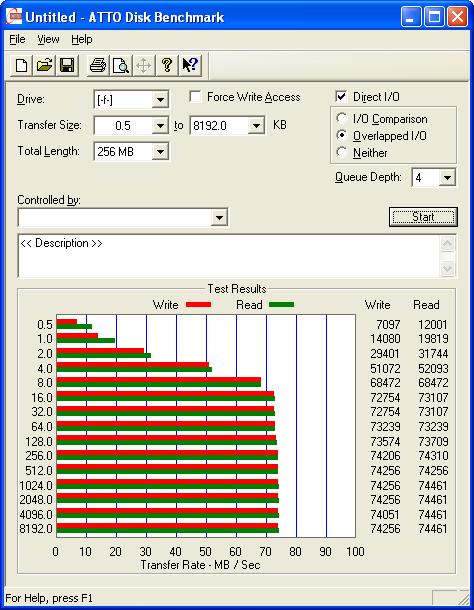This screenshot has width=474, height=610.
Task: Expand the Queue Depth dropdown
Action: pos(447,178)
